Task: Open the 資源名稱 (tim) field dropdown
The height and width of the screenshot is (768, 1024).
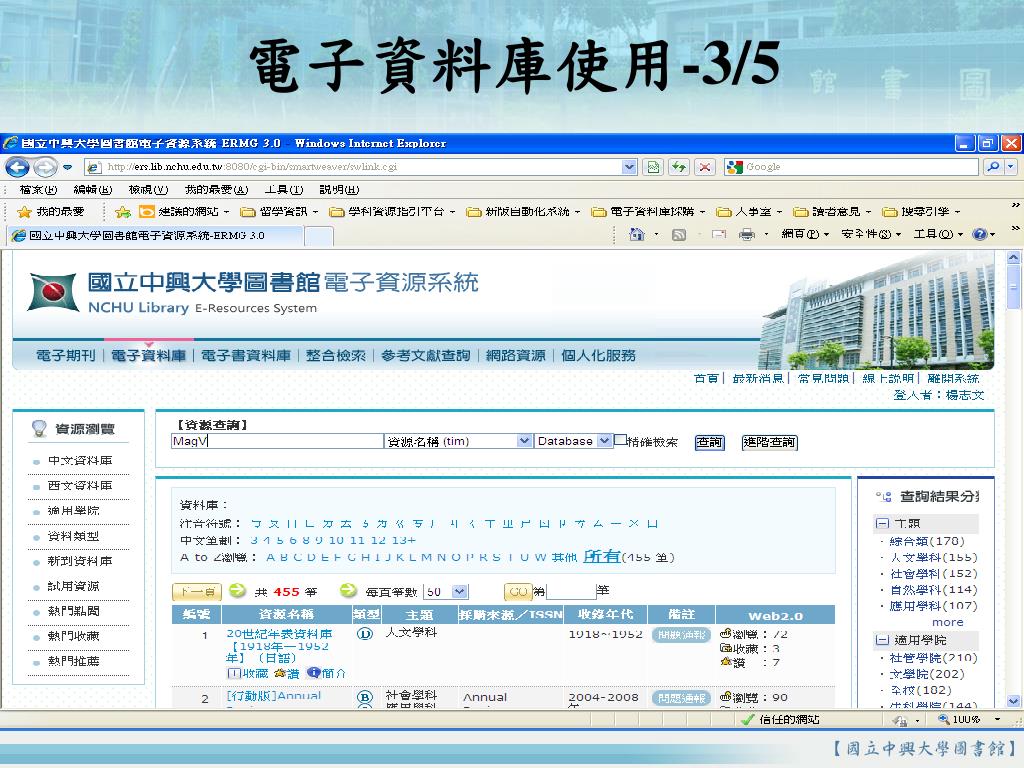Action: (x=524, y=441)
